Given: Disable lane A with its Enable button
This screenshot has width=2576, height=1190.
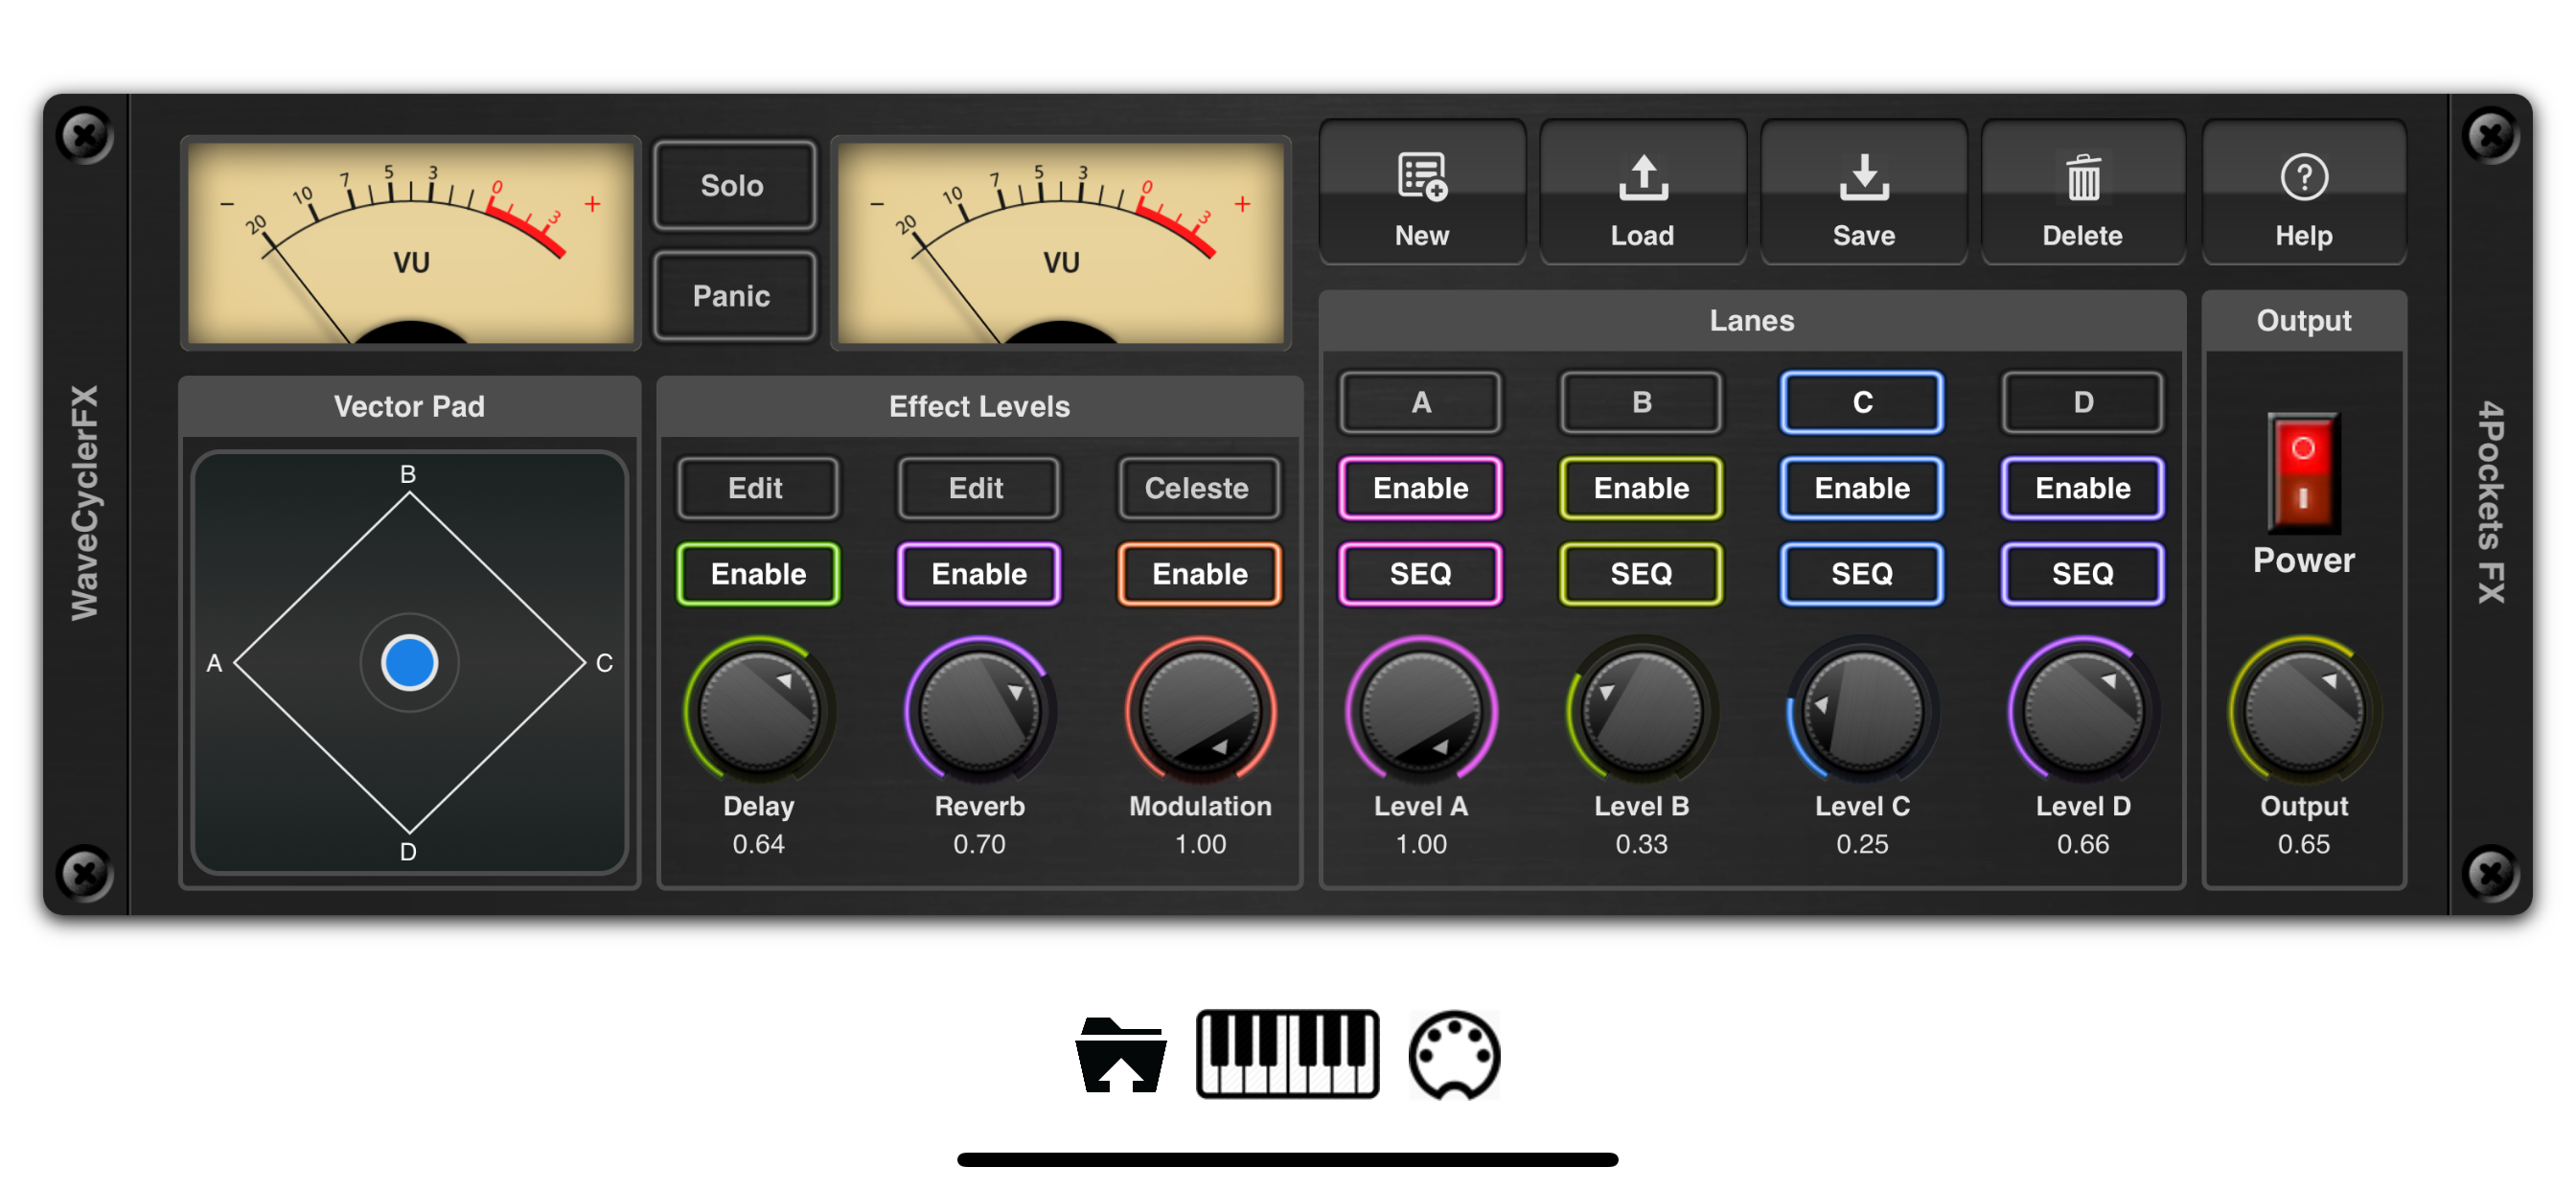Looking at the screenshot, I should tap(1420, 488).
